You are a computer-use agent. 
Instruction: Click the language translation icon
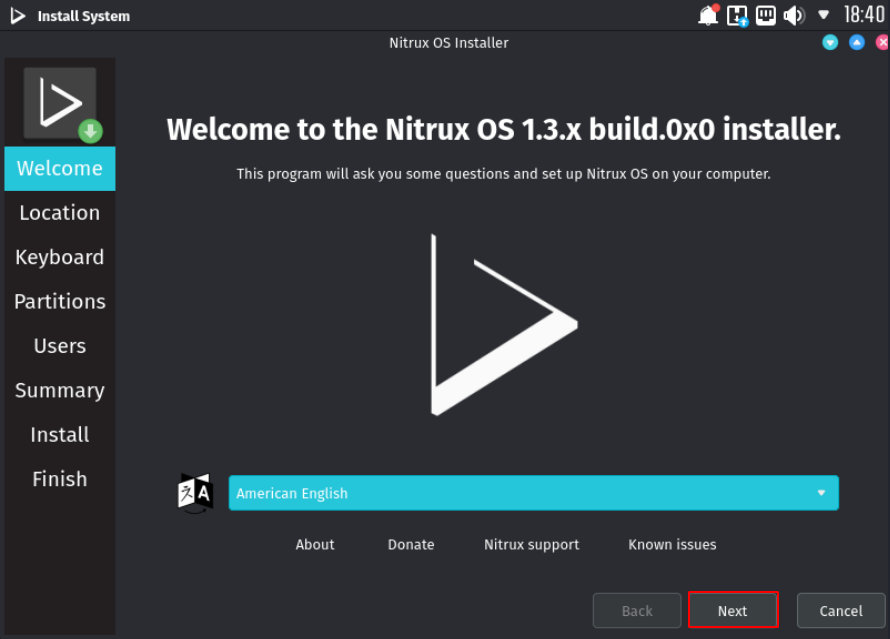pos(195,493)
